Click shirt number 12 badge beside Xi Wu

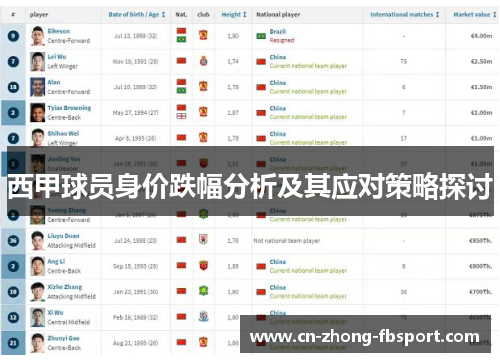[13, 317]
